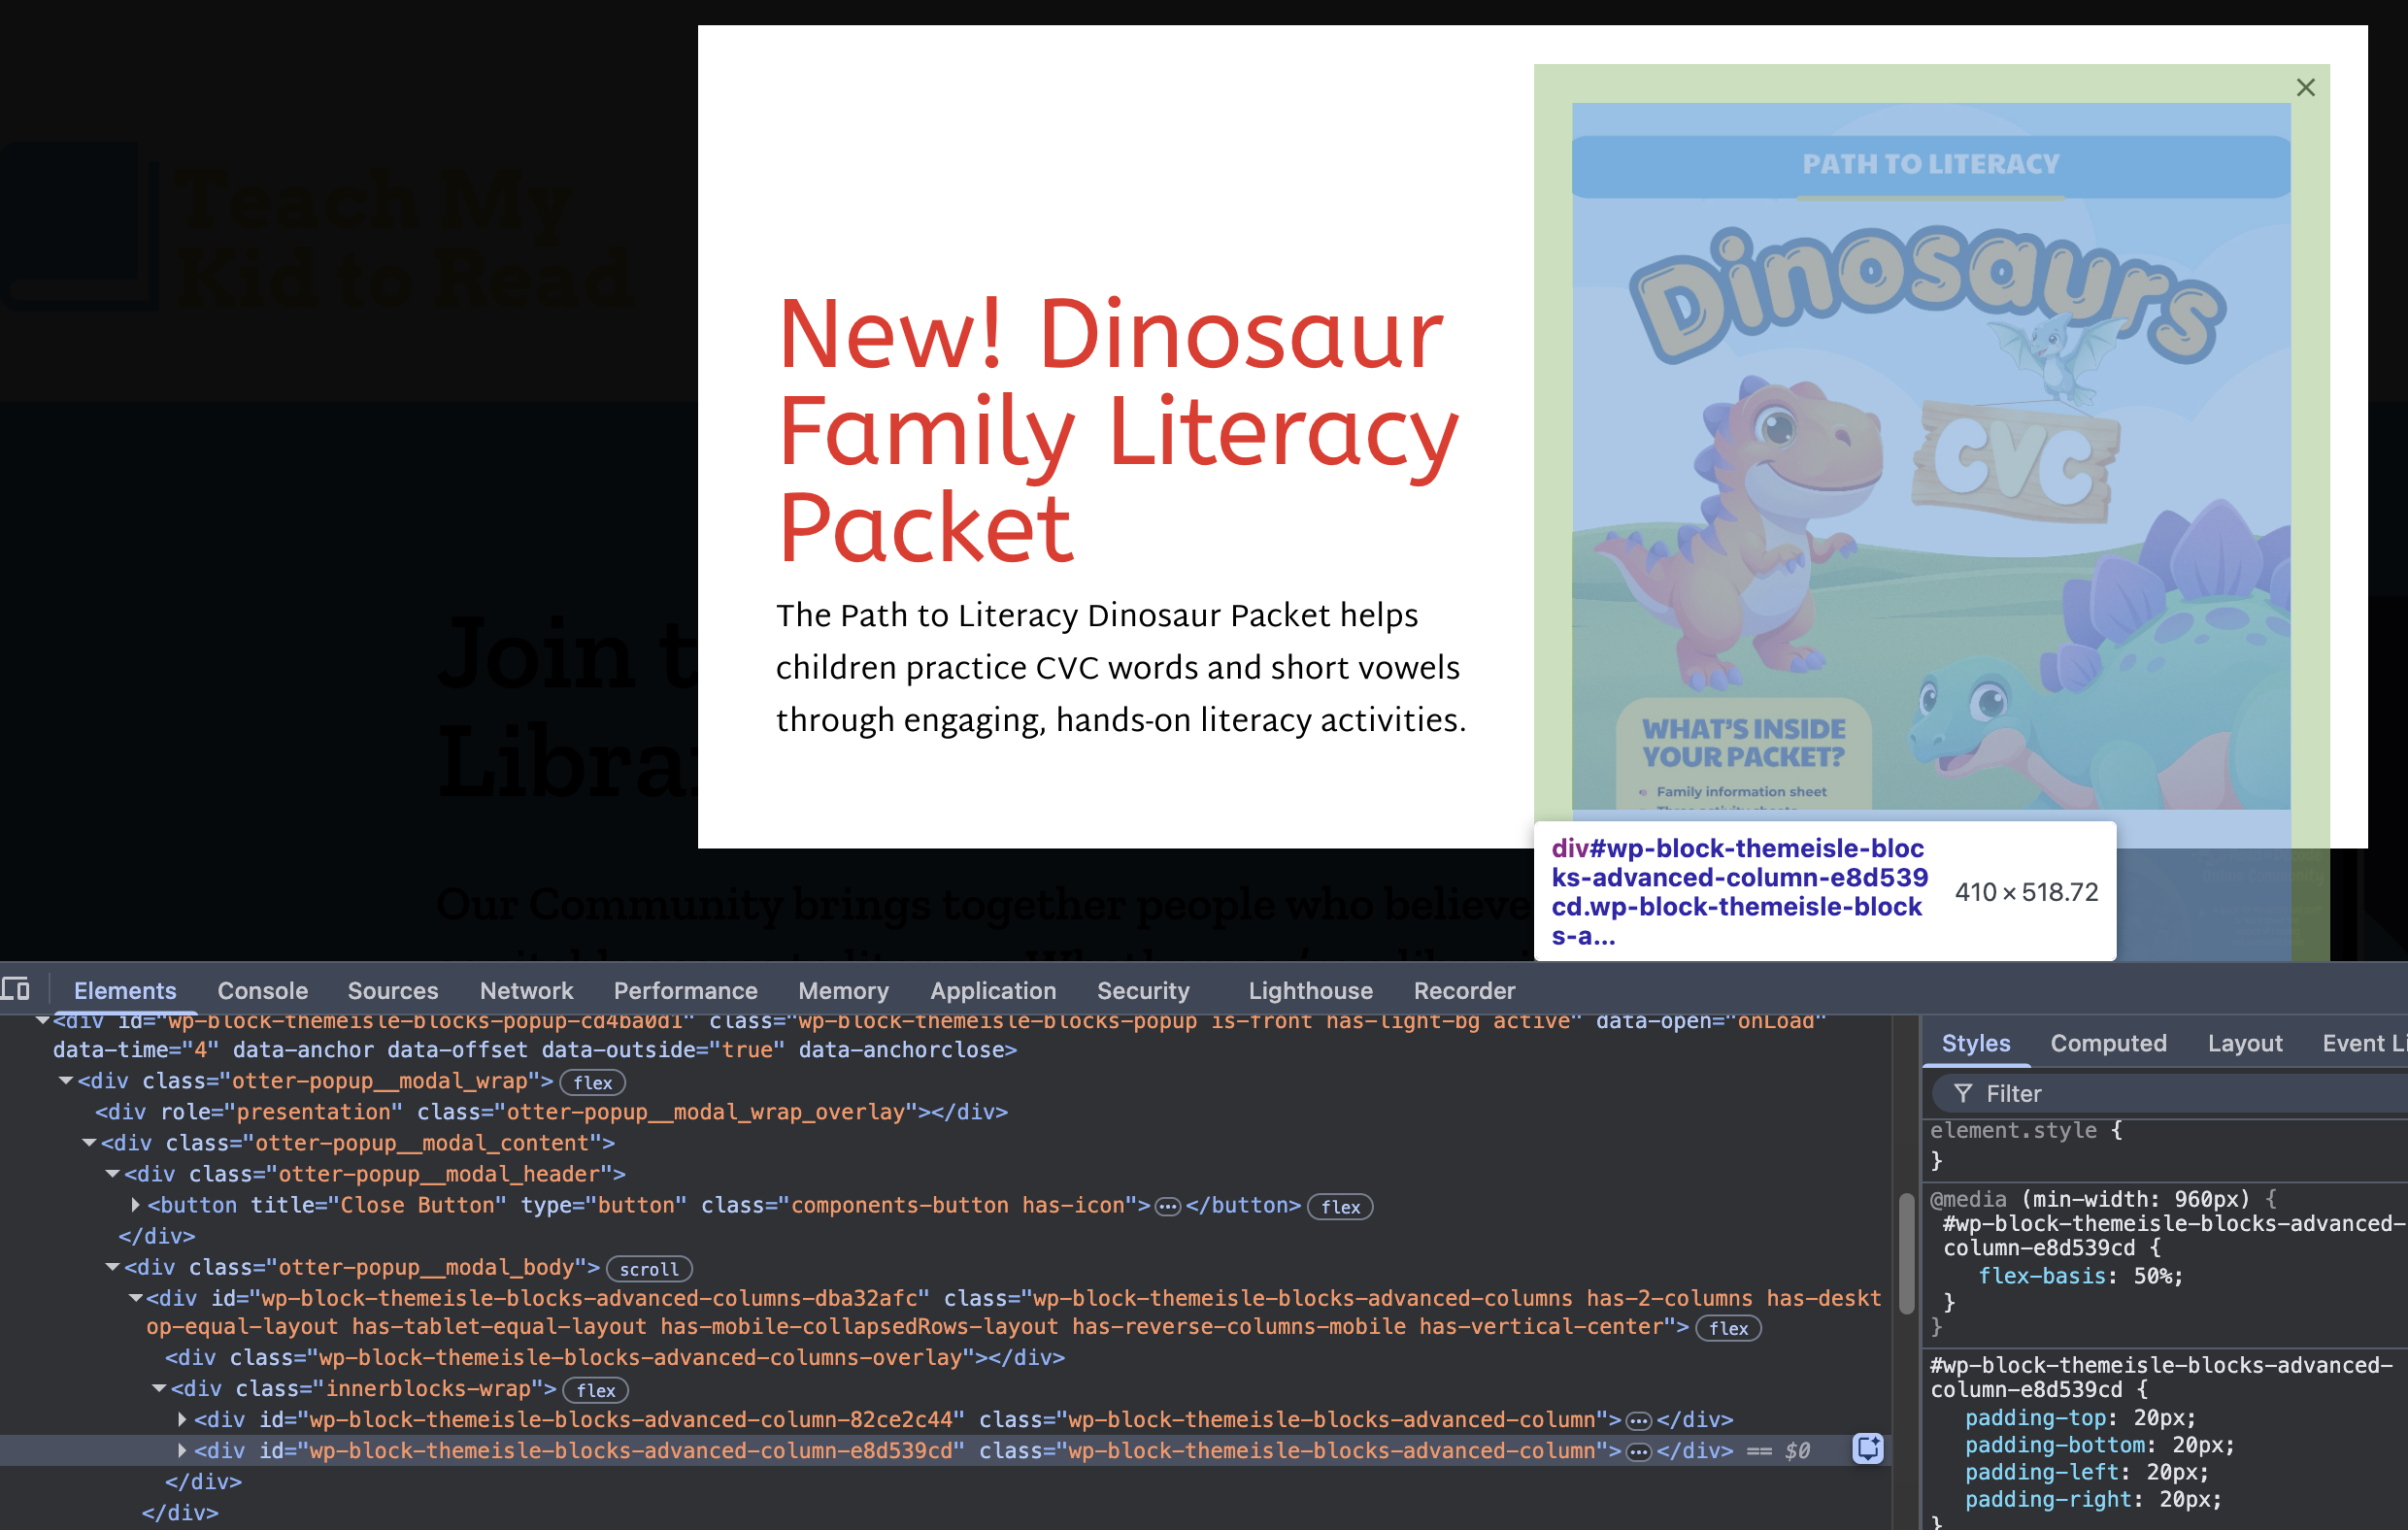
Task: Switch to the Network tab
Action: (526, 991)
